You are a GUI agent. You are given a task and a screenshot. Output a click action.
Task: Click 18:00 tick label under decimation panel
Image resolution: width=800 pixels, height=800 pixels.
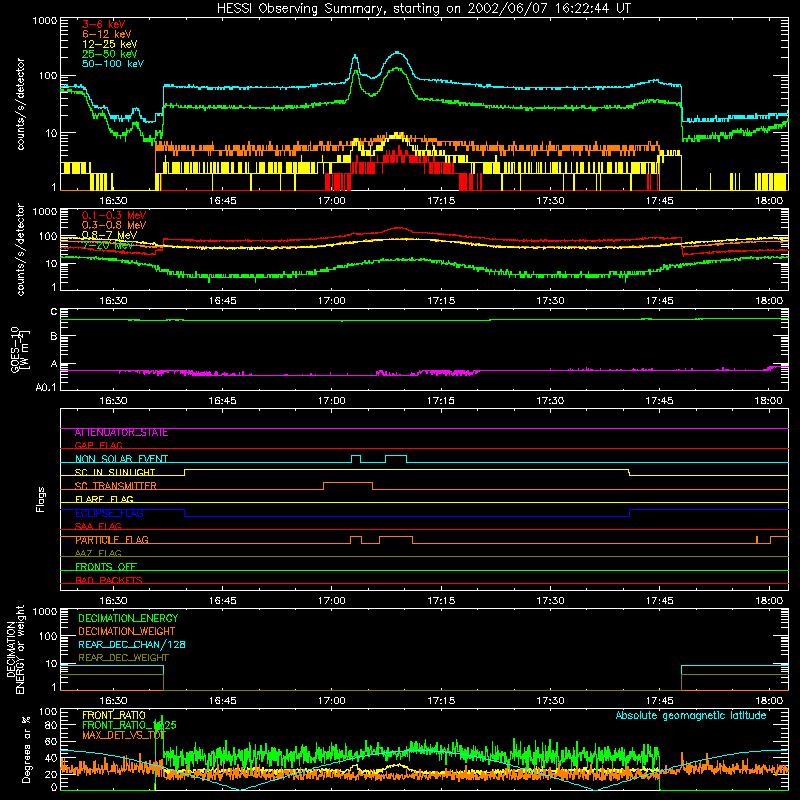[769, 701]
